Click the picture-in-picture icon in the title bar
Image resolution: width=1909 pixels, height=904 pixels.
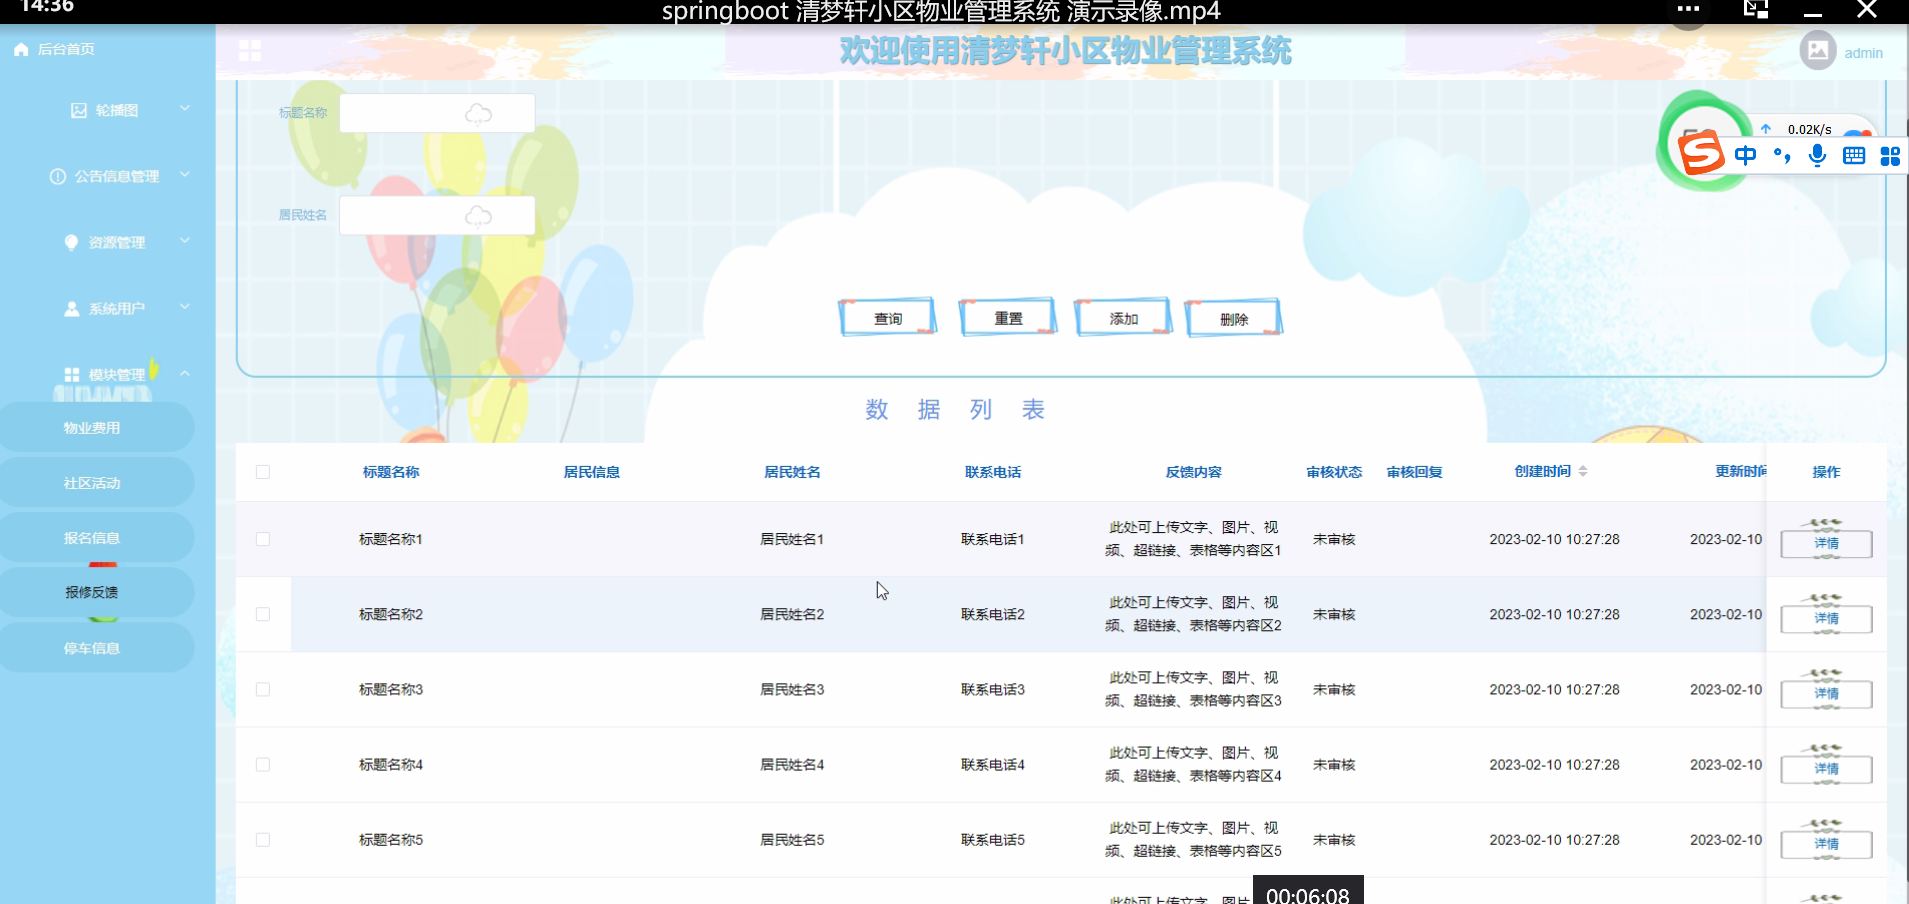pos(1756,9)
